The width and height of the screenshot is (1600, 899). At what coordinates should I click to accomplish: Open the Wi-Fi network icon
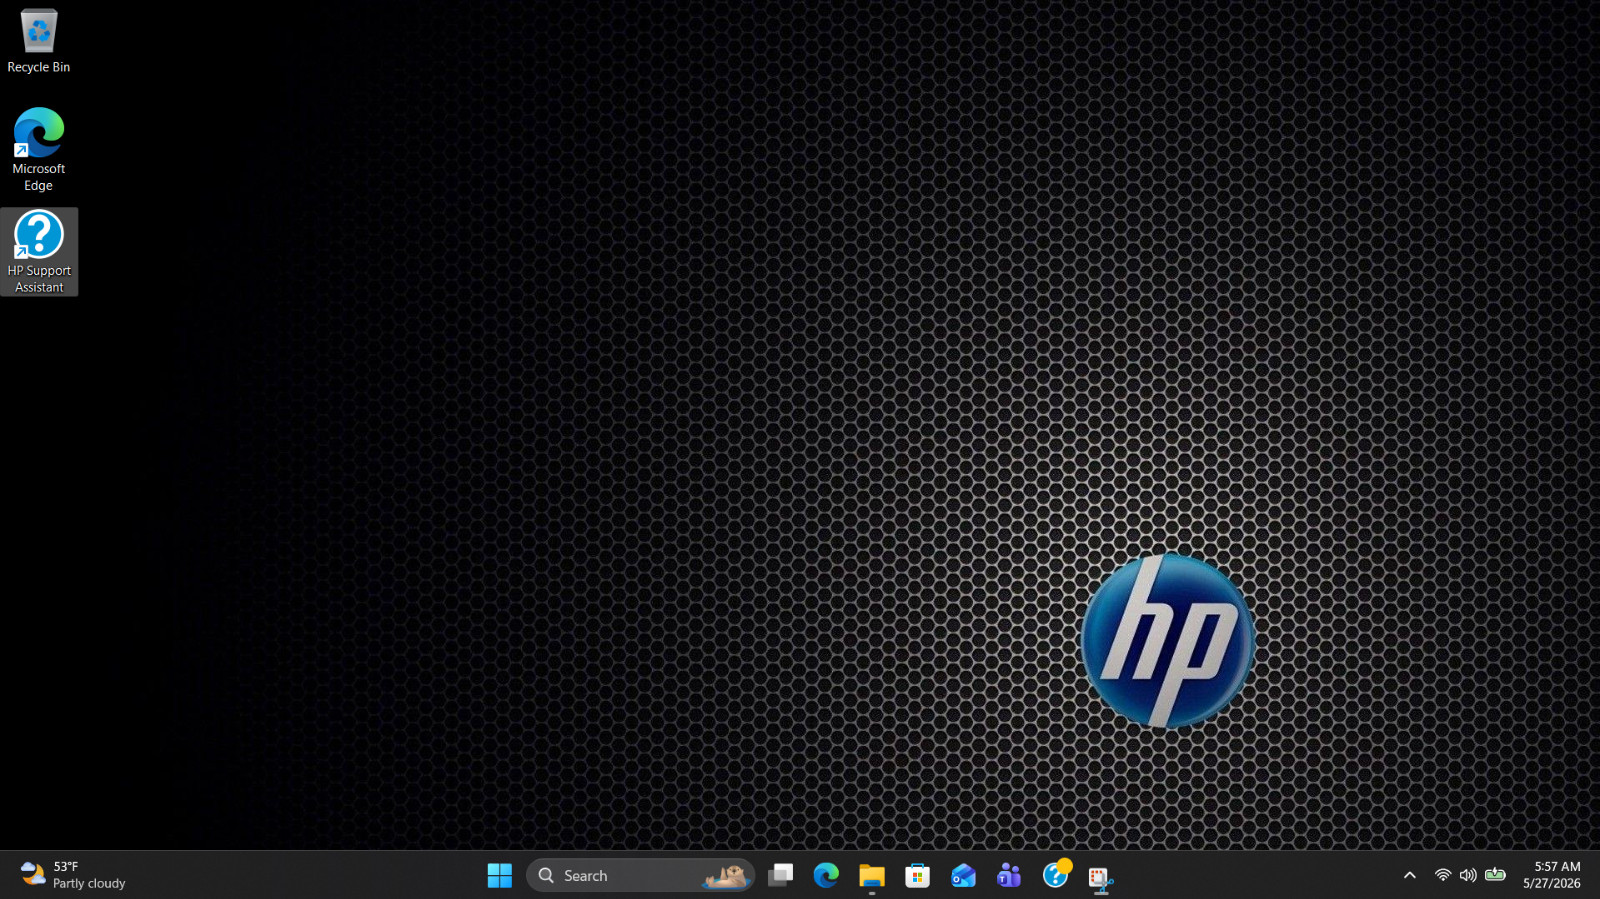(1443, 875)
